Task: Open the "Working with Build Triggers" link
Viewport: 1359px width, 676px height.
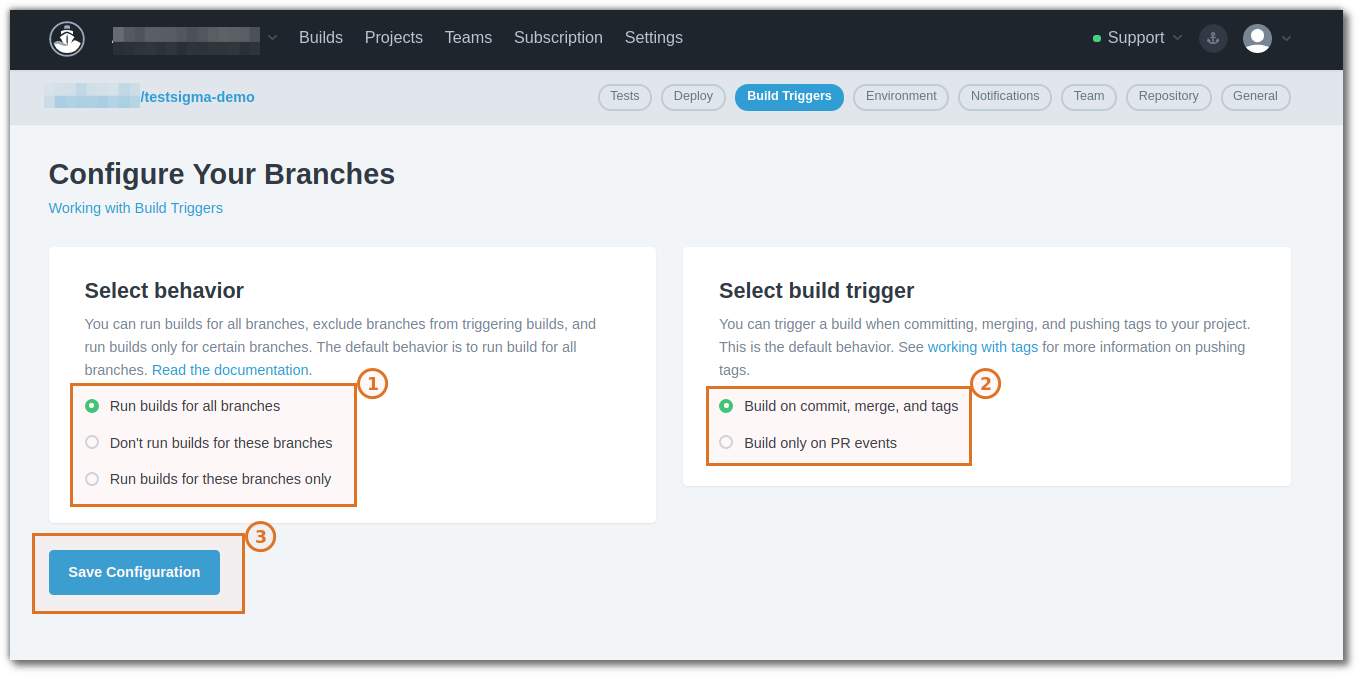Action: point(135,208)
